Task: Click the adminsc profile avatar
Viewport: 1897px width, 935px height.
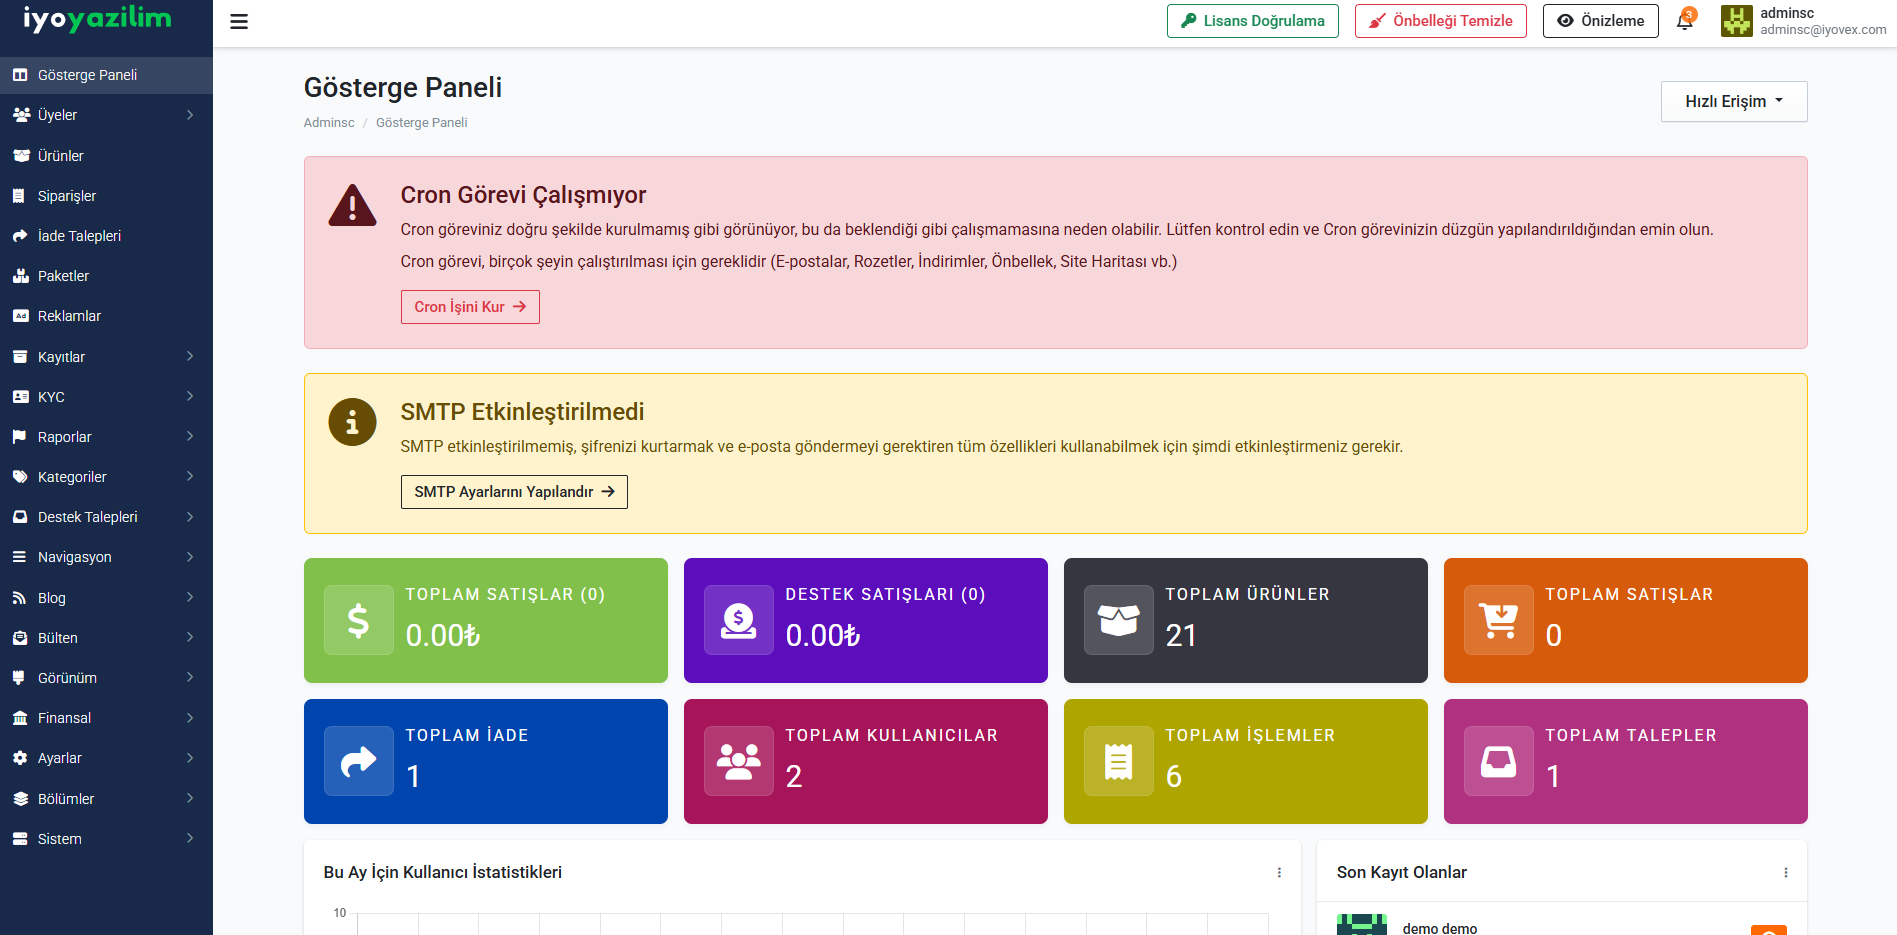Action: [1736, 21]
